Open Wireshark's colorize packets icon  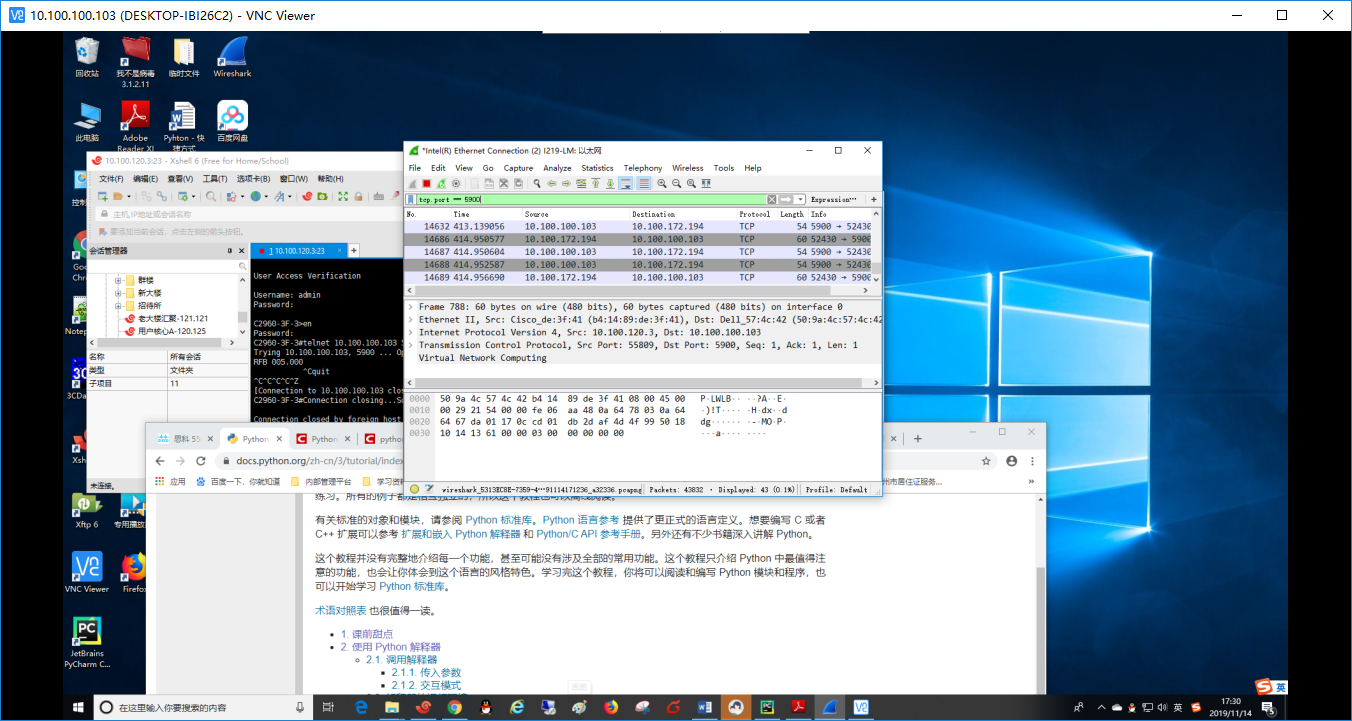coord(644,184)
